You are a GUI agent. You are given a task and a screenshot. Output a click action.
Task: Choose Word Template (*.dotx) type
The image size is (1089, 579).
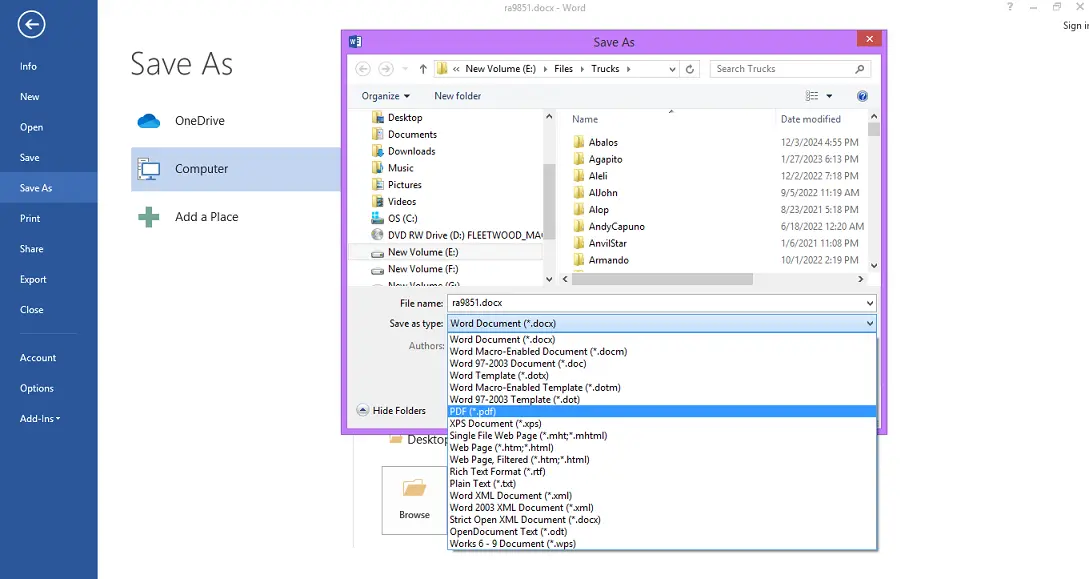coord(661,376)
